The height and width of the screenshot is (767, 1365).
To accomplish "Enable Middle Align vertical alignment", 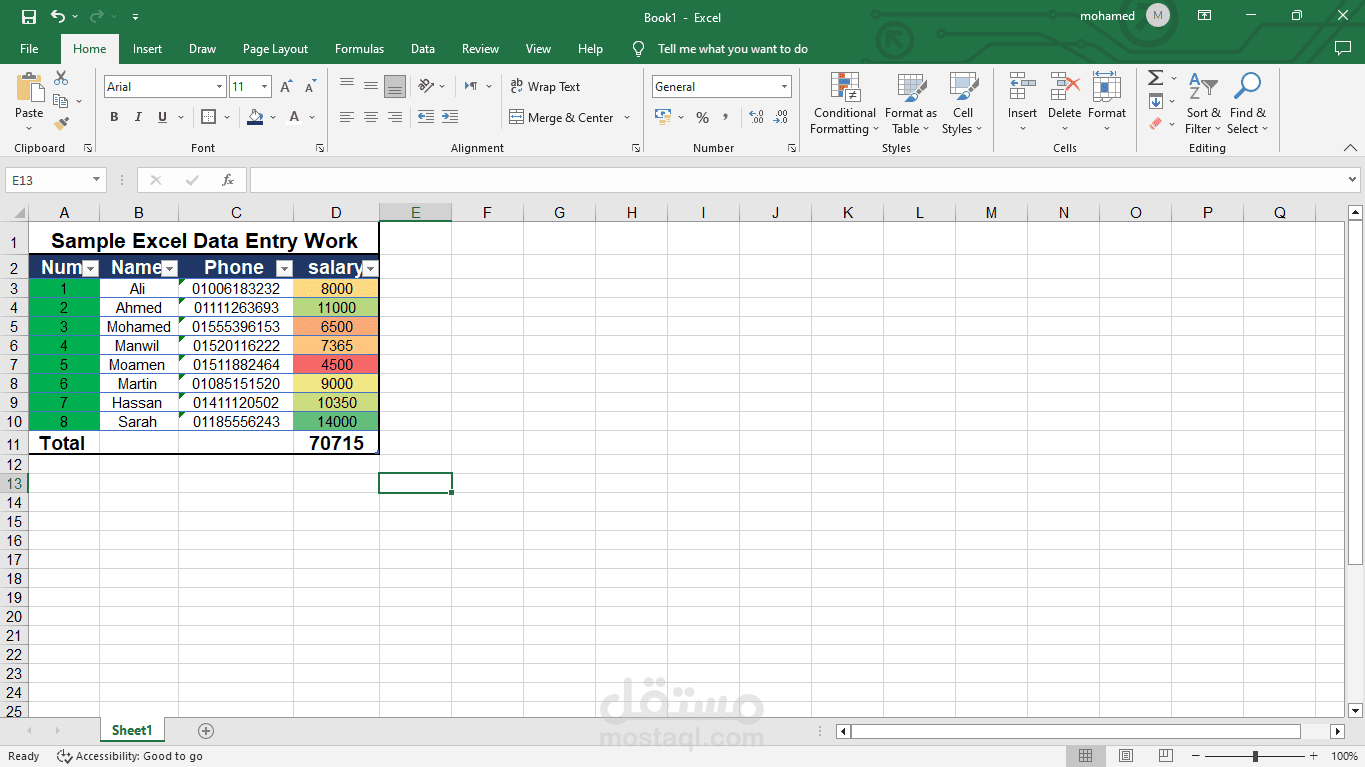I will click(371, 86).
